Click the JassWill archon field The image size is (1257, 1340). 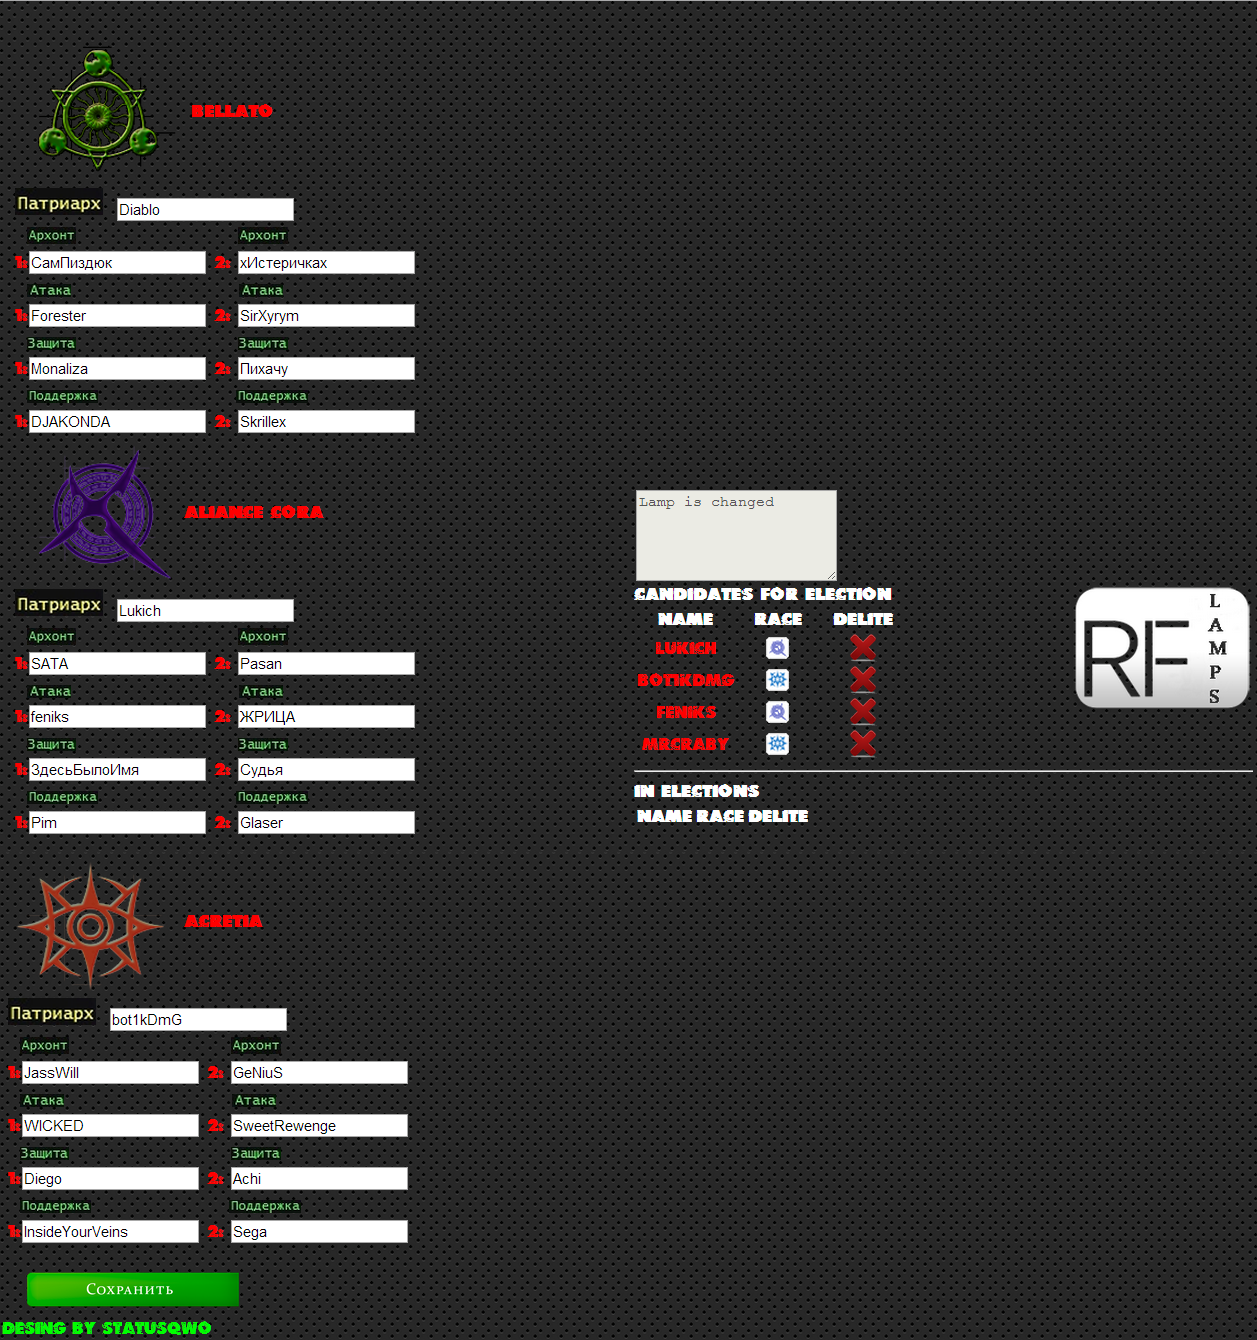tap(110, 1072)
